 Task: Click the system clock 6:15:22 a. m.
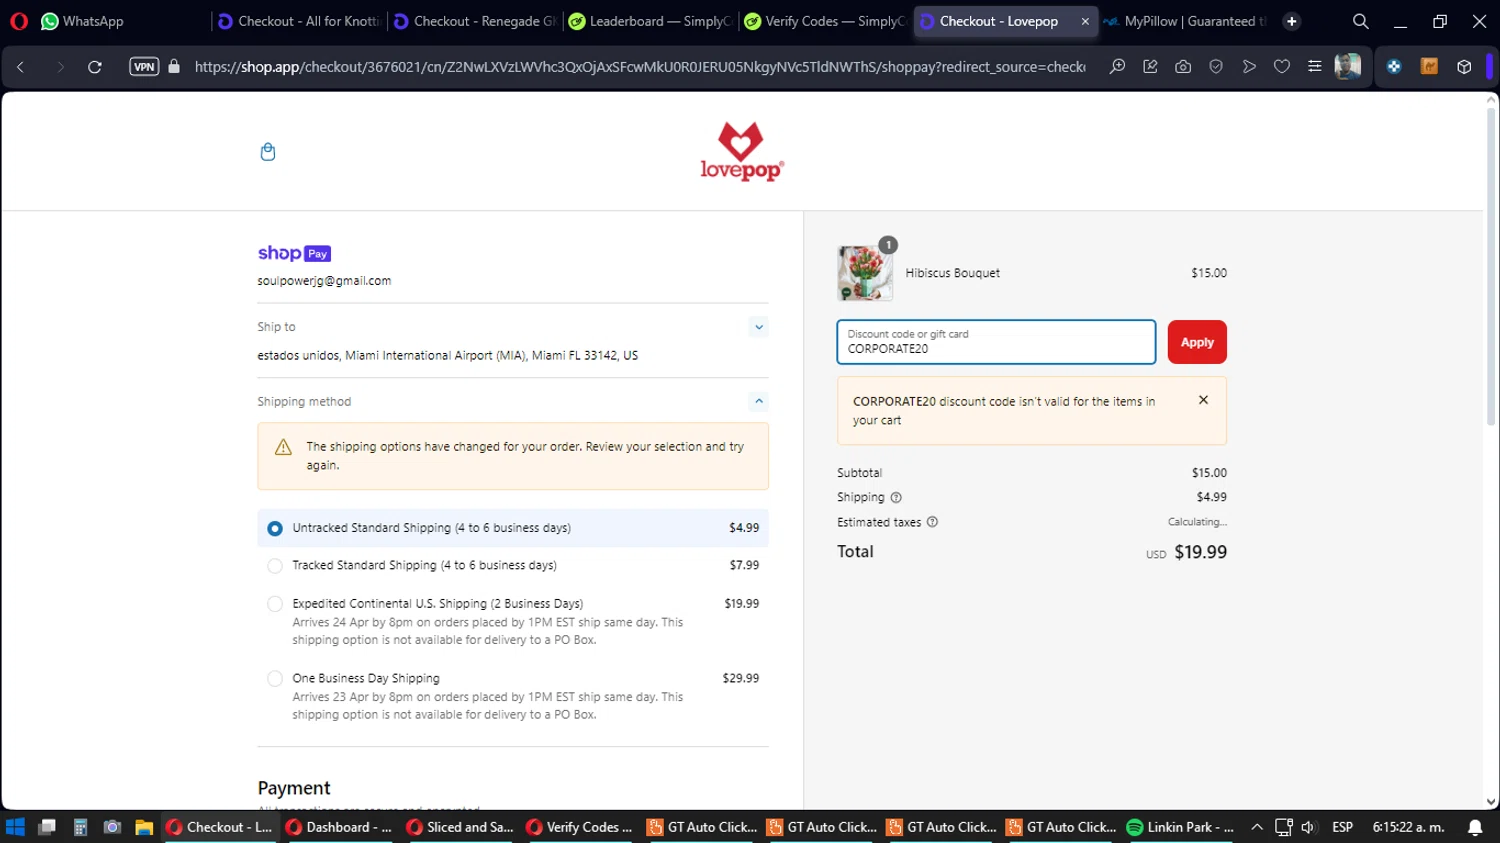pyautogui.click(x=1408, y=827)
